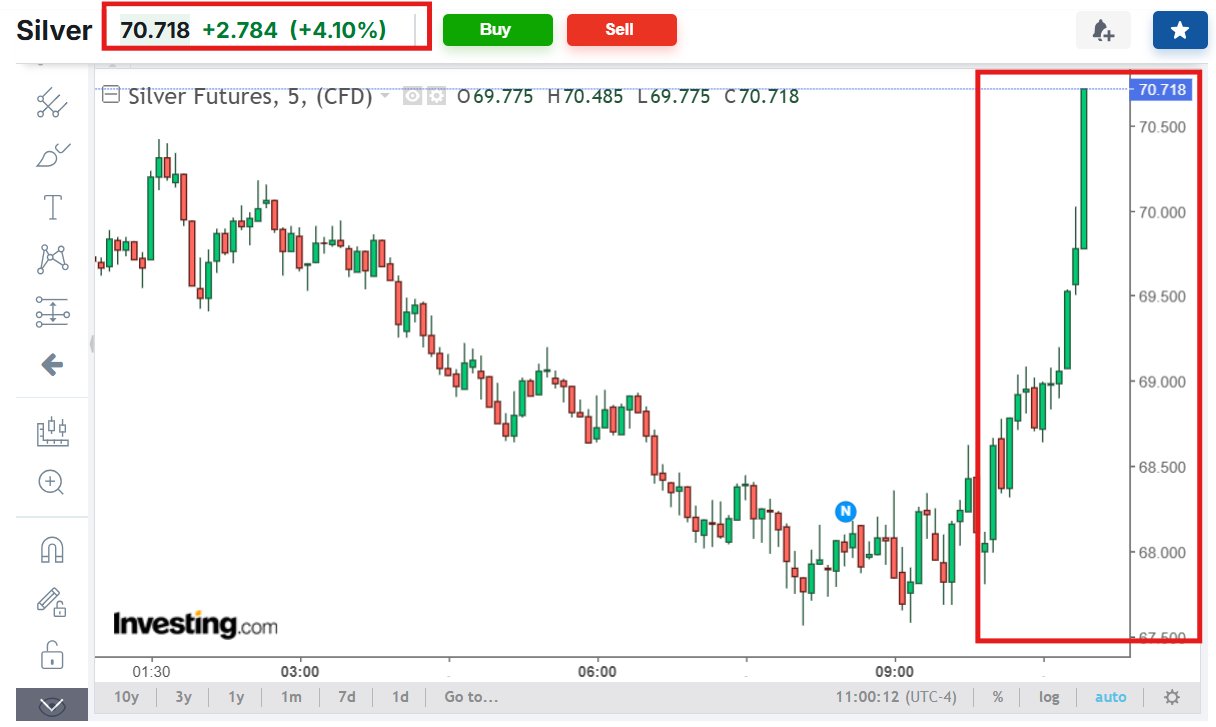Click the Silver title text

point(54,30)
